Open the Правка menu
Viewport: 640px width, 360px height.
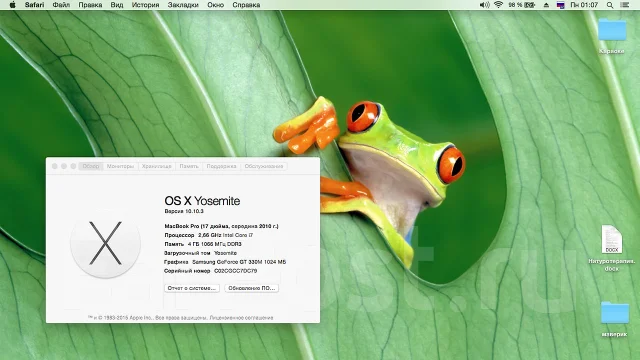[x=90, y=5]
